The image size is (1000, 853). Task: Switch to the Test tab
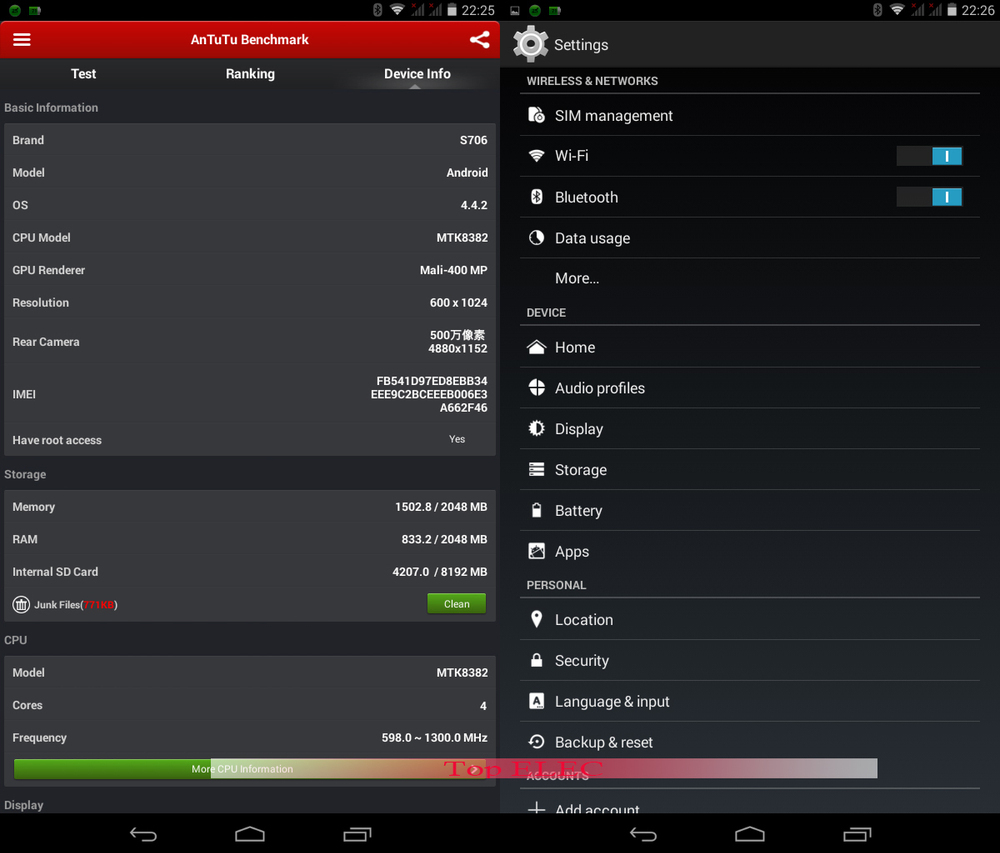pos(83,74)
